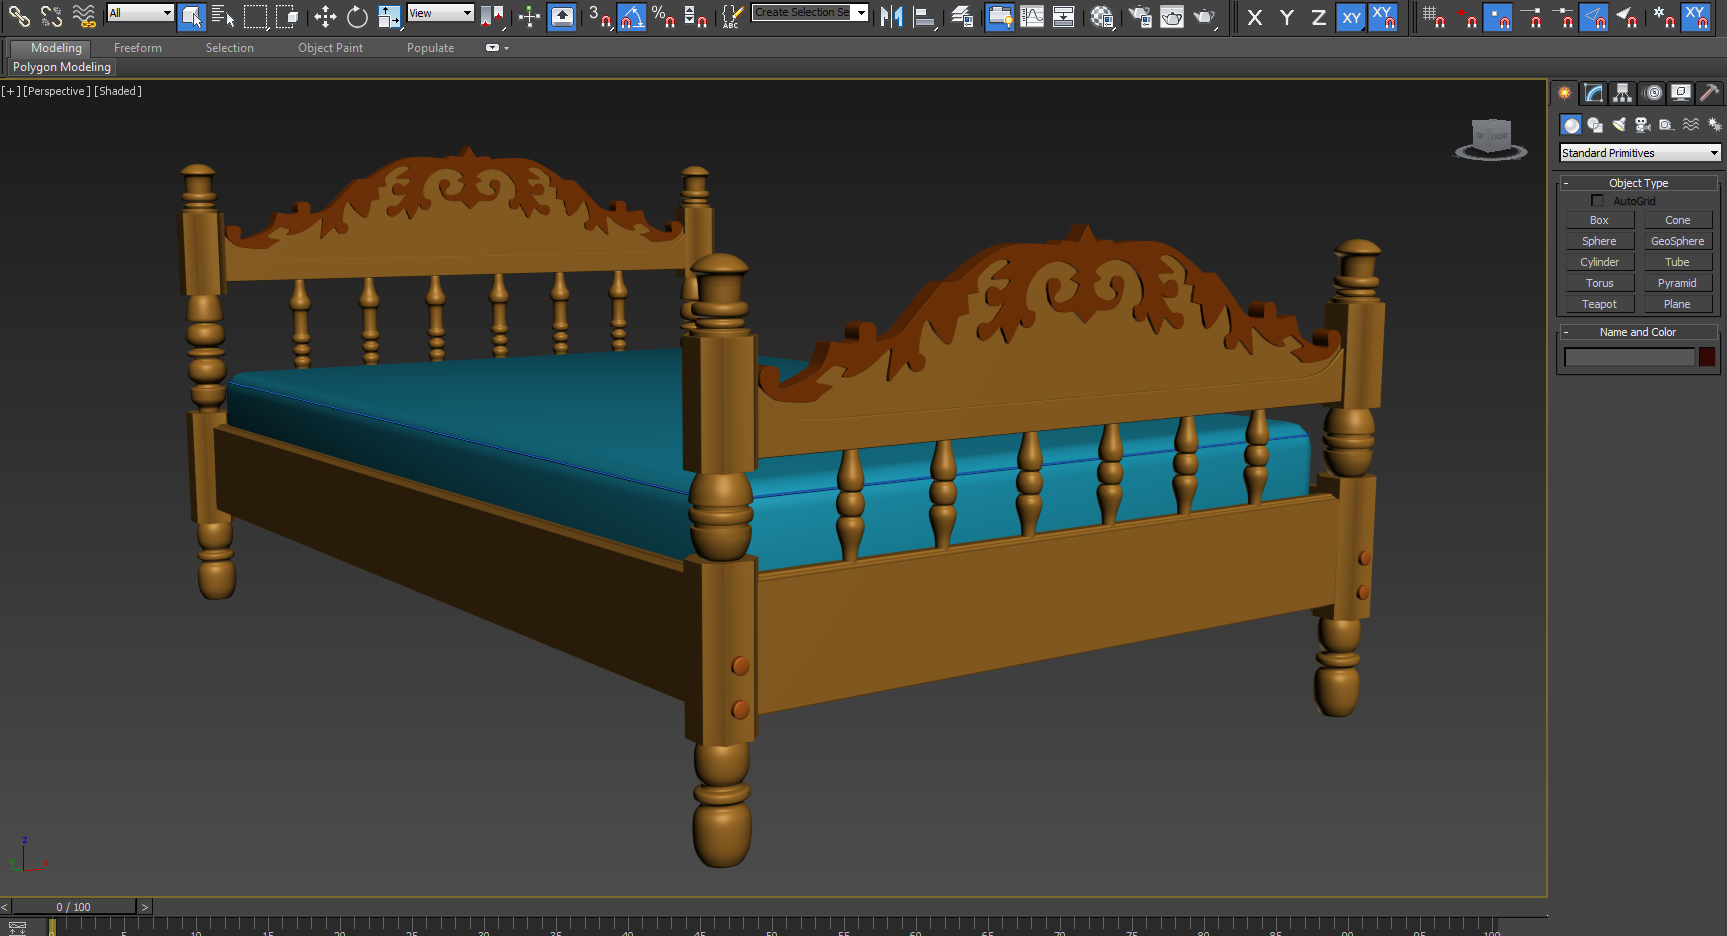
Task: Open the Modify command panel tab
Action: point(1594,93)
